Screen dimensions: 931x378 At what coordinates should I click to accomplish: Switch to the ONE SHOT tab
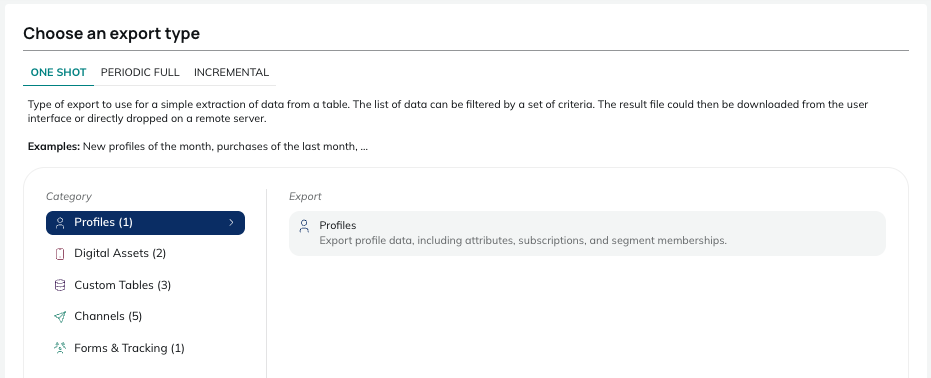click(58, 72)
